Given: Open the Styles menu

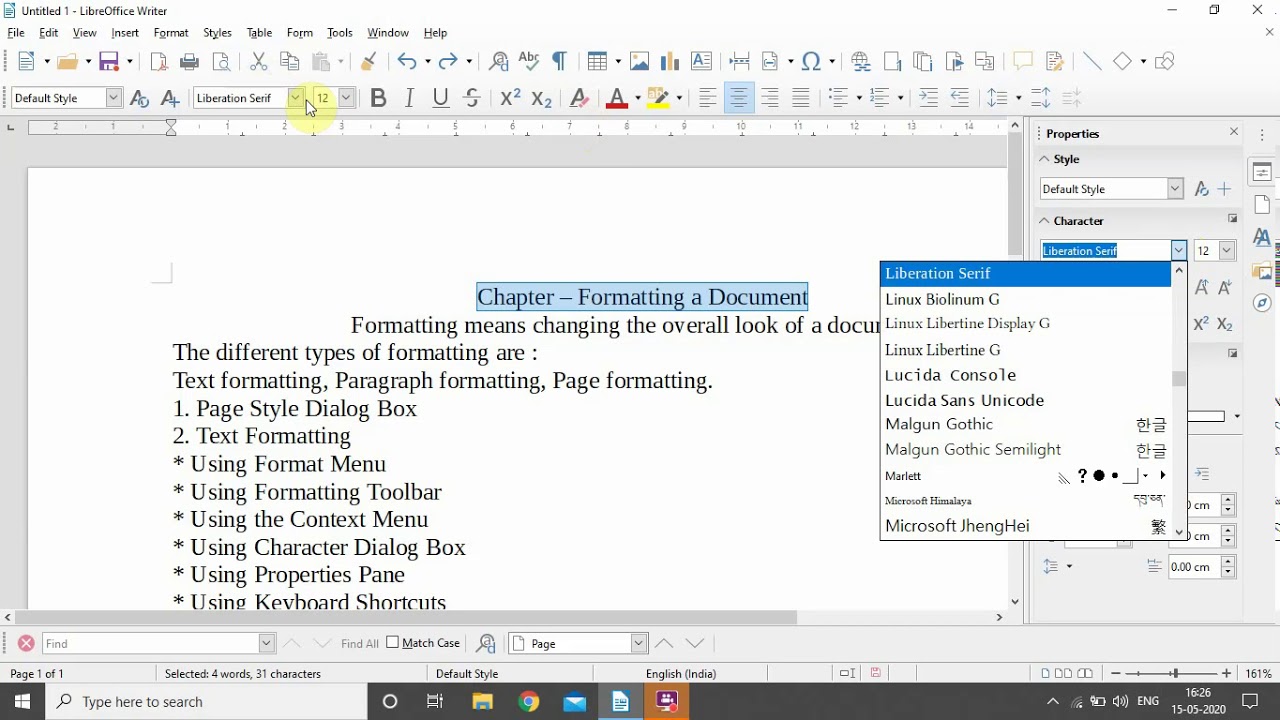Looking at the screenshot, I should (217, 33).
